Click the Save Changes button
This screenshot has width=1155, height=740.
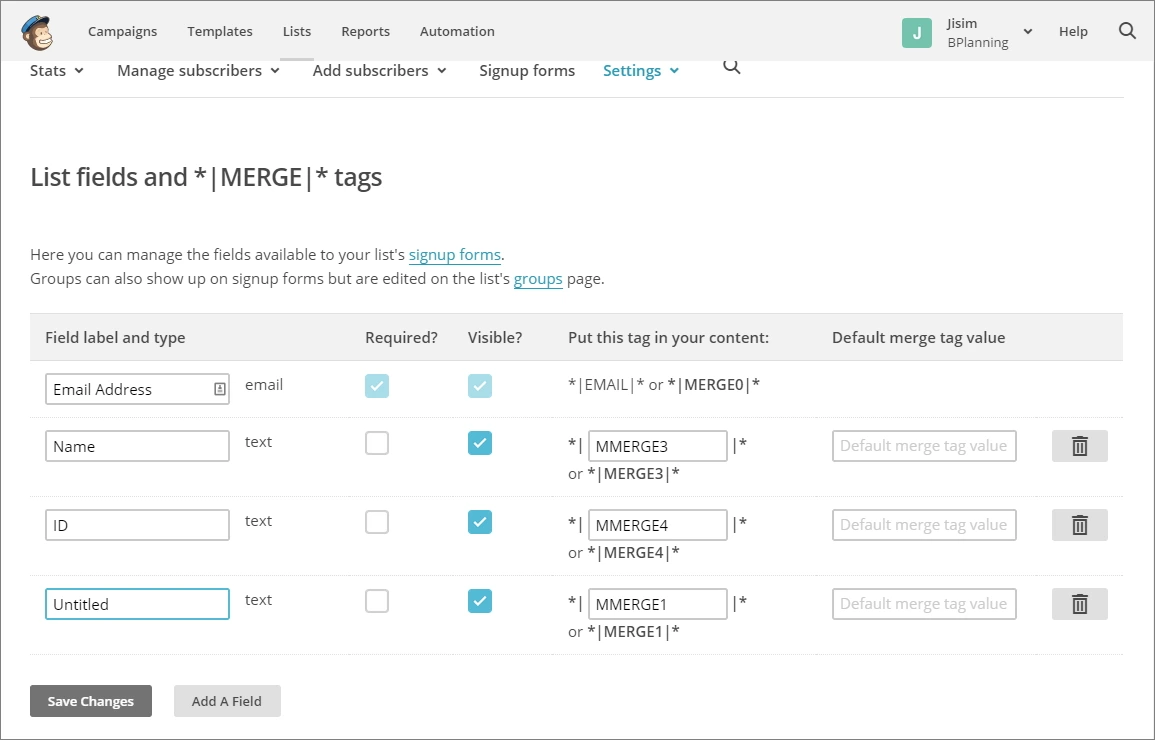tap(91, 701)
